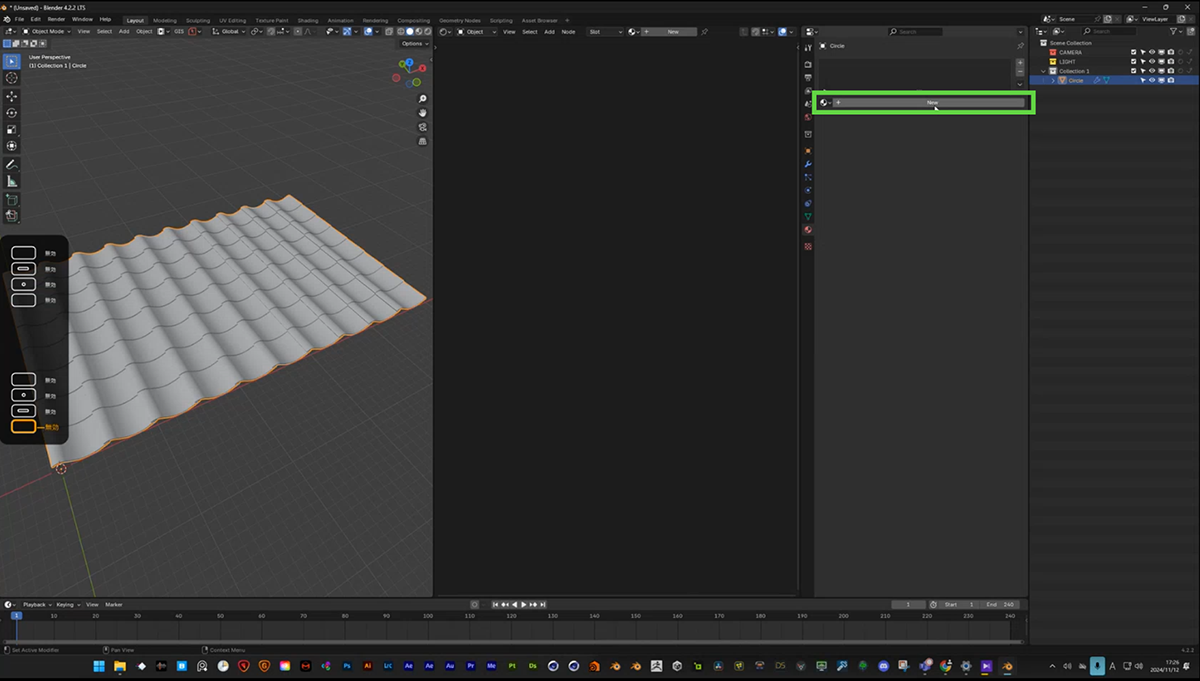Toggle X-ray mode in viewport header

click(390, 31)
